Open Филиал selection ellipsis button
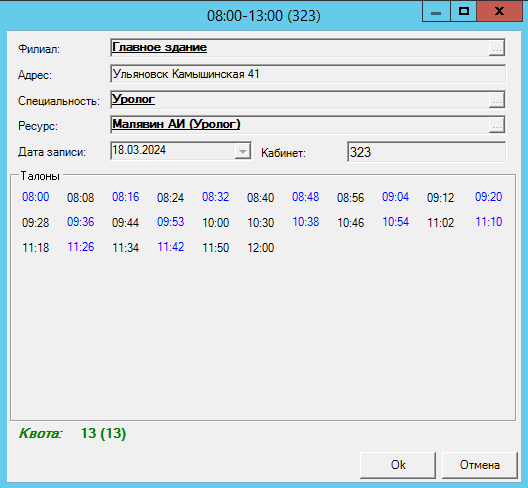The height and width of the screenshot is (488, 528). pos(496,48)
